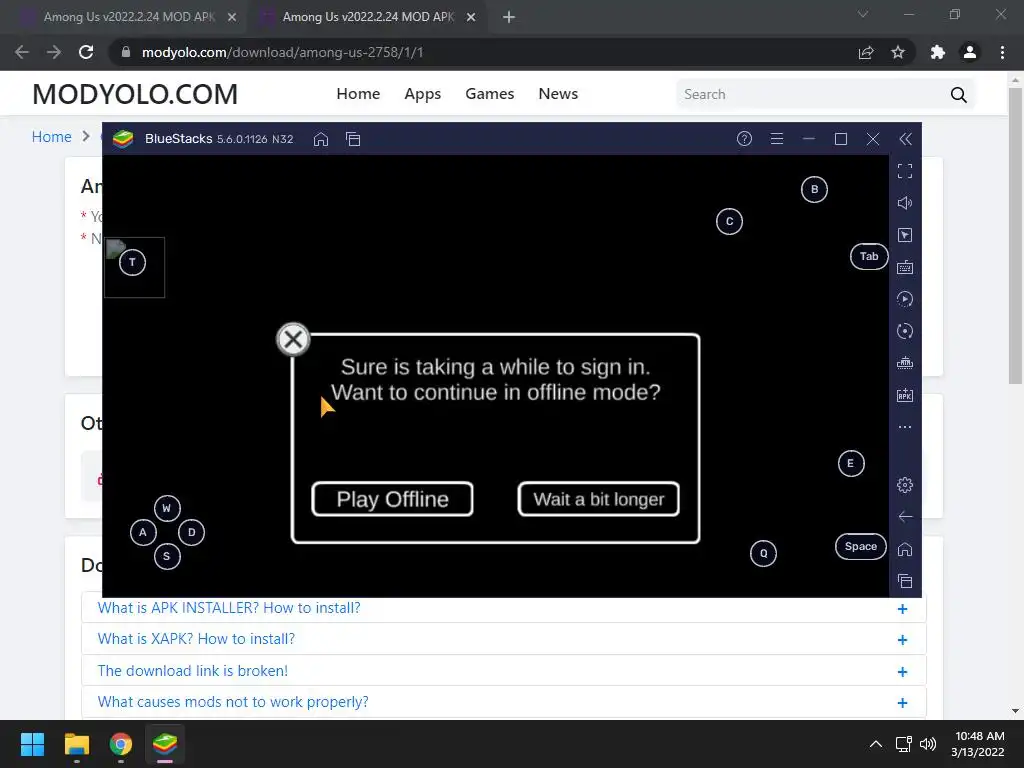This screenshot has height=768, width=1024.
Task: Open Chrome profile avatar icon
Action: tap(970, 52)
